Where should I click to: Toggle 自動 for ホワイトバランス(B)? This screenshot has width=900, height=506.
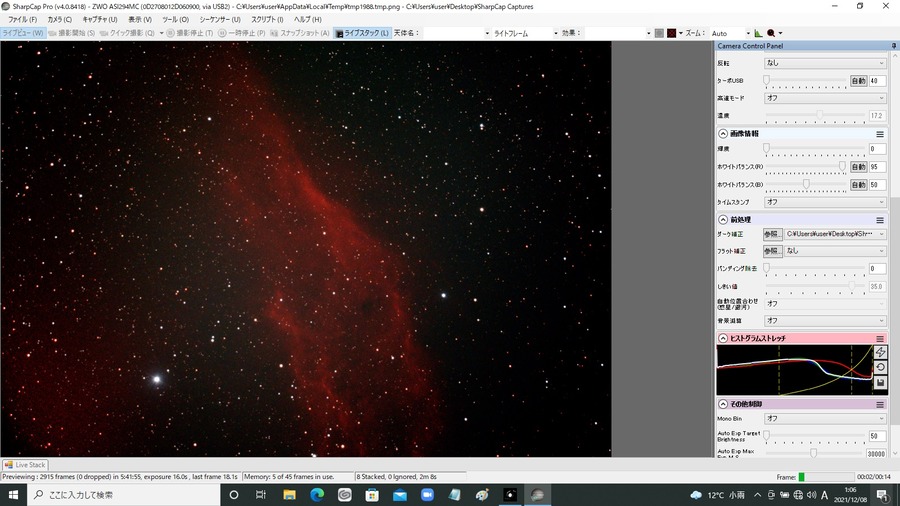pos(858,185)
